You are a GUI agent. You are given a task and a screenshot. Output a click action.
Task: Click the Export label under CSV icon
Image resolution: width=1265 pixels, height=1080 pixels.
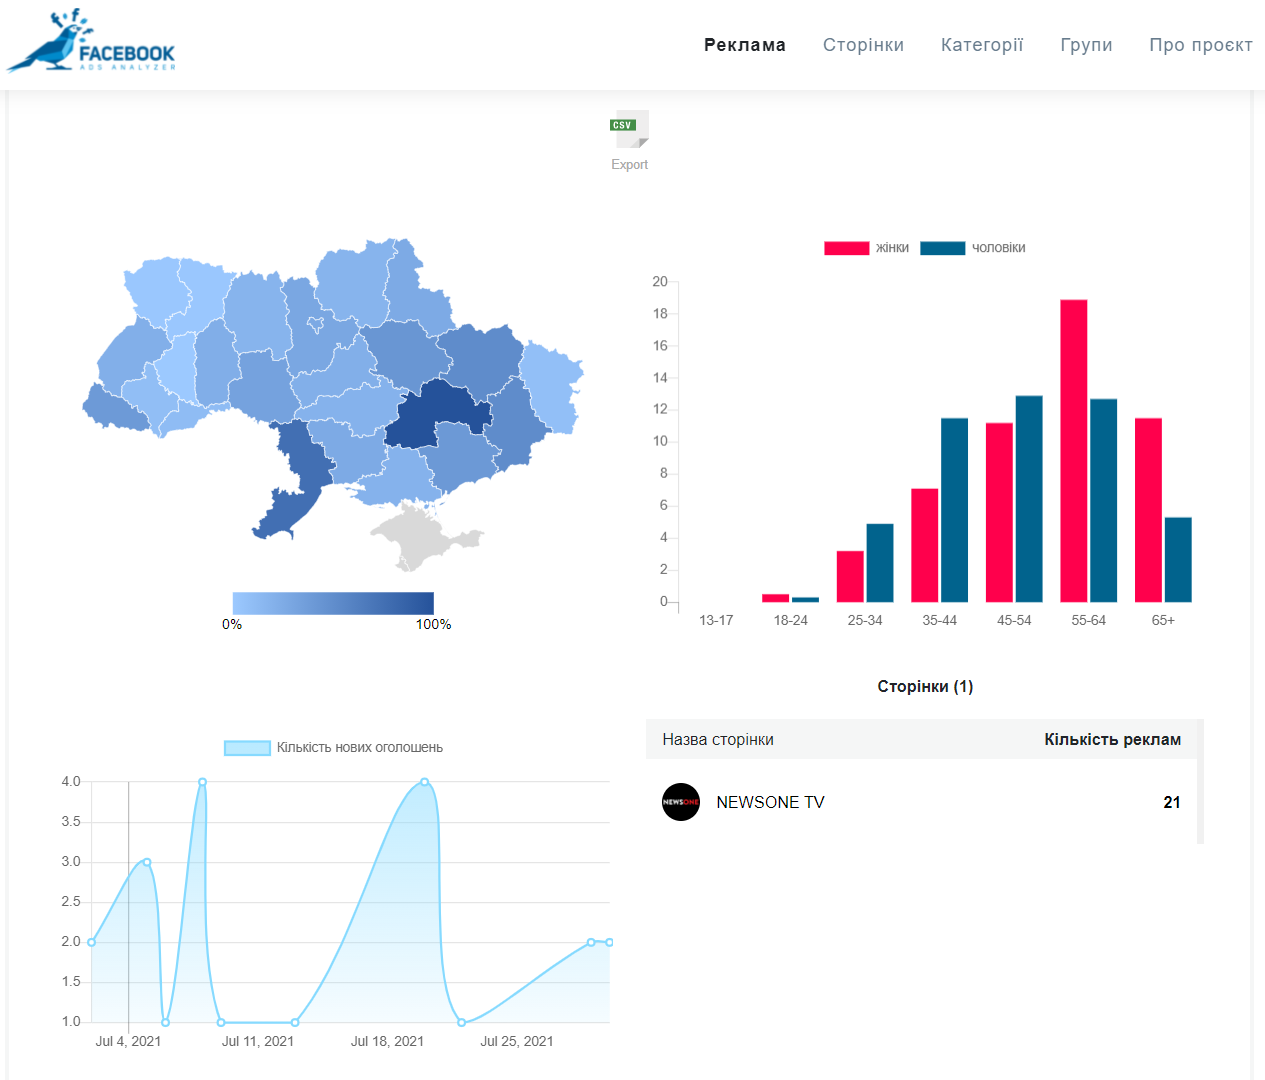pos(630,165)
